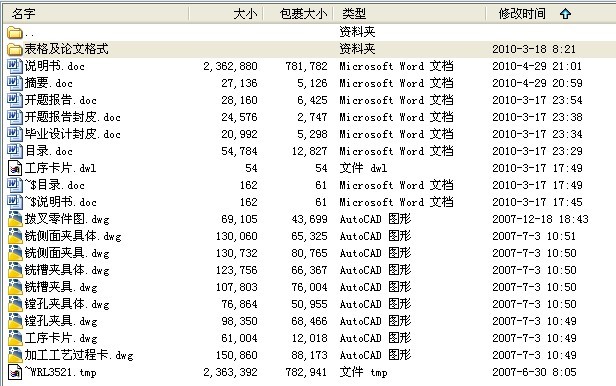The height and width of the screenshot is (386, 616).
Task: Select the 工序卡片.dwl file icon
Action: point(15,168)
